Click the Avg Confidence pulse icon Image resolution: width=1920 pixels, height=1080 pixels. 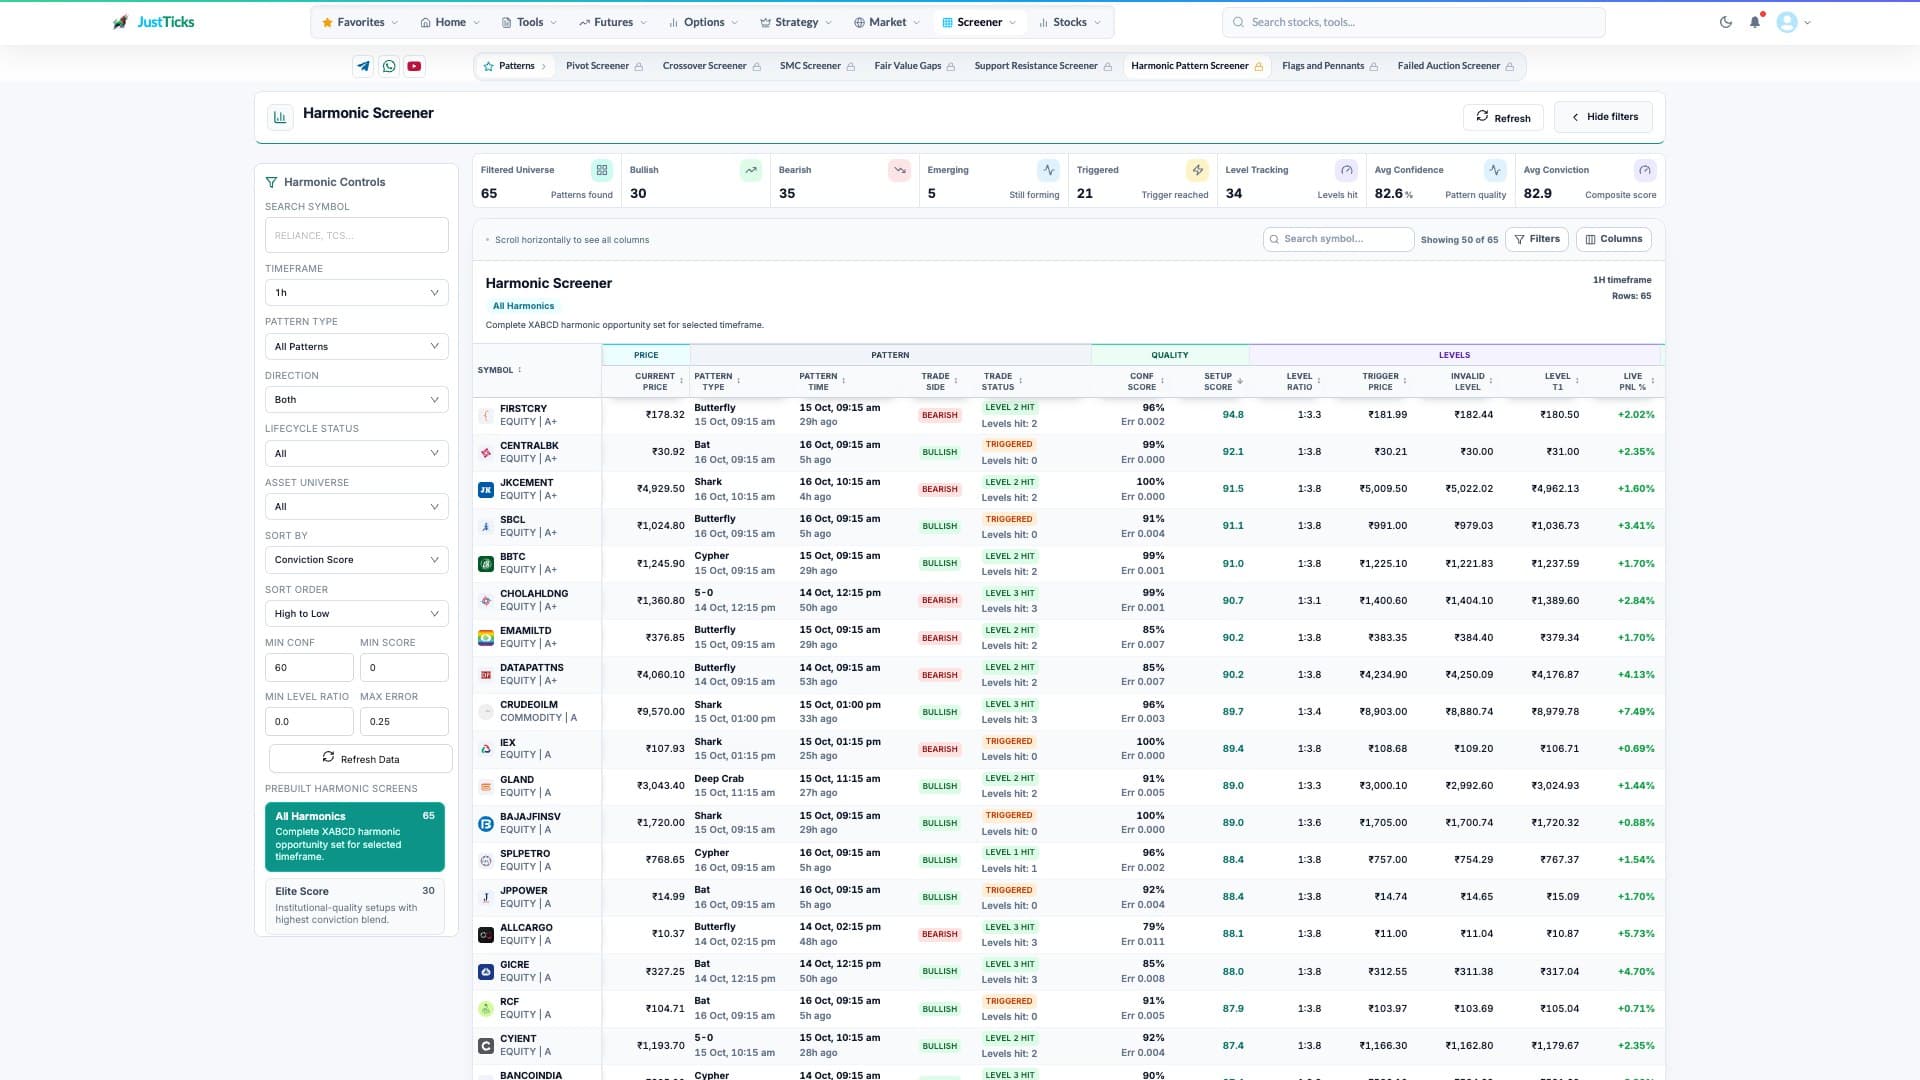click(x=1495, y=170)
